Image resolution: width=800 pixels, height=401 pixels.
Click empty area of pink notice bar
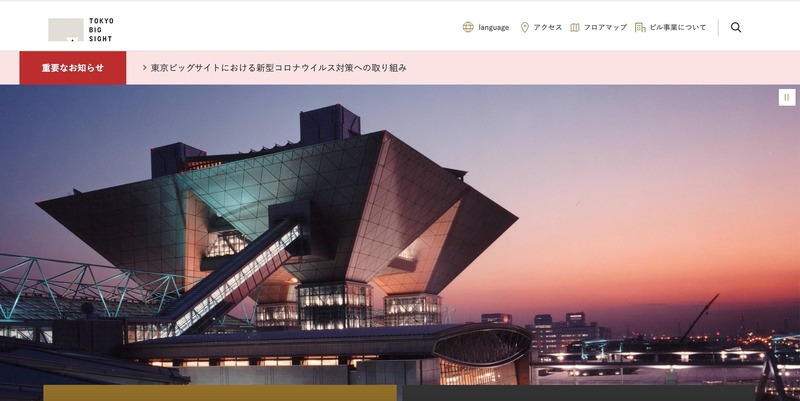602,68
